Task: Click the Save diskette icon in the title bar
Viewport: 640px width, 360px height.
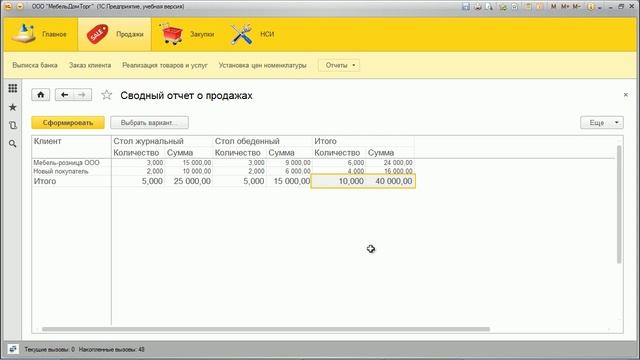Action: 466,7
